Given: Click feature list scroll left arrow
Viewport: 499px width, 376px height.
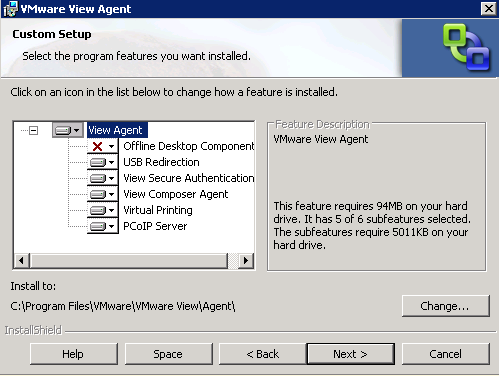Looking at the screenshot, I should point(22,260).
